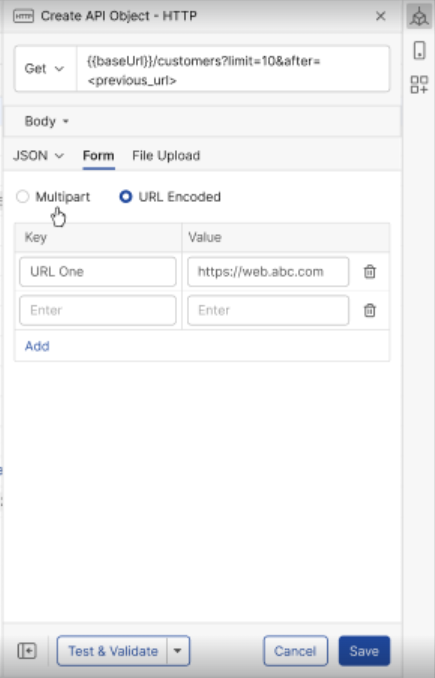Select the Multipart radio button
This screenshot has width=435, height=678.
coord(22,197)
